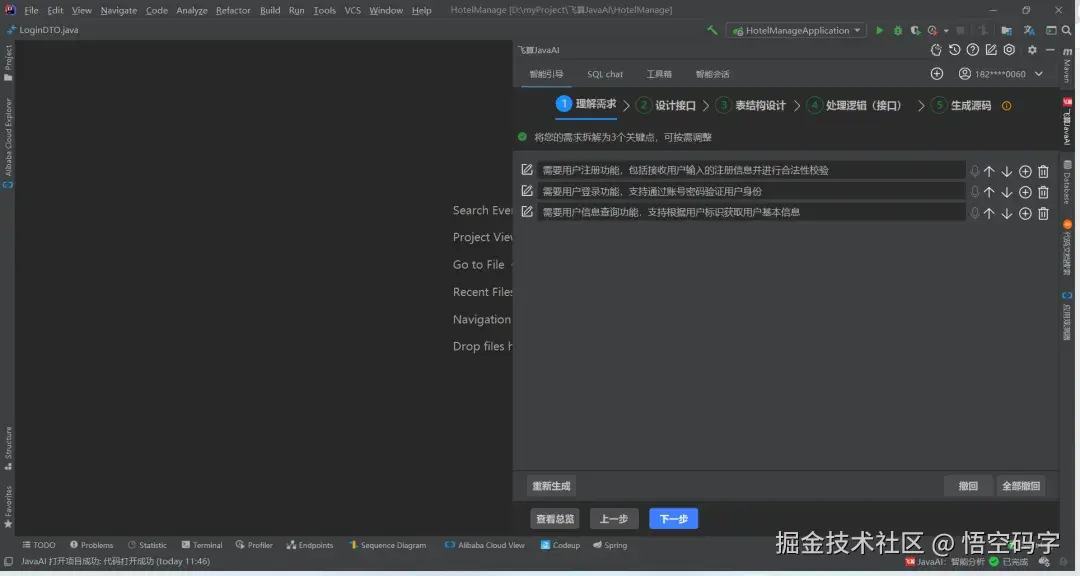Screen dimensions: 1080x576
Task: Click the 全部撤回 button
Action: [1021, 486]
